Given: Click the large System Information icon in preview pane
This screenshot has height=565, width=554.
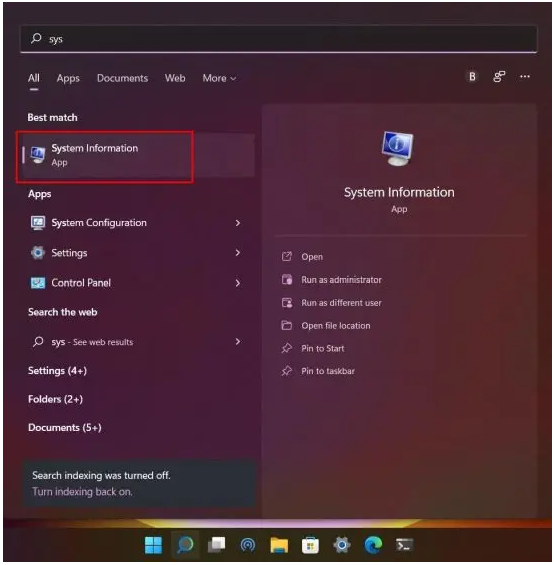Looking at the screenshot, I should [x=398, y=148].
